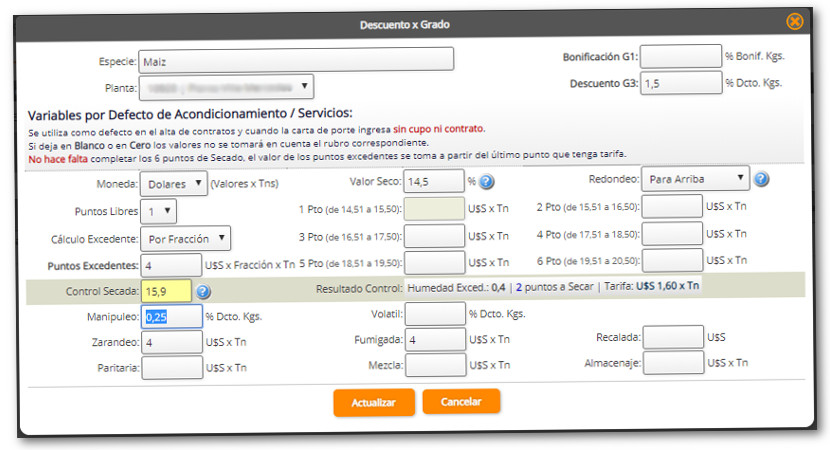
Task: Focus the Fumigada input field
Action: (x=434, y=341)
